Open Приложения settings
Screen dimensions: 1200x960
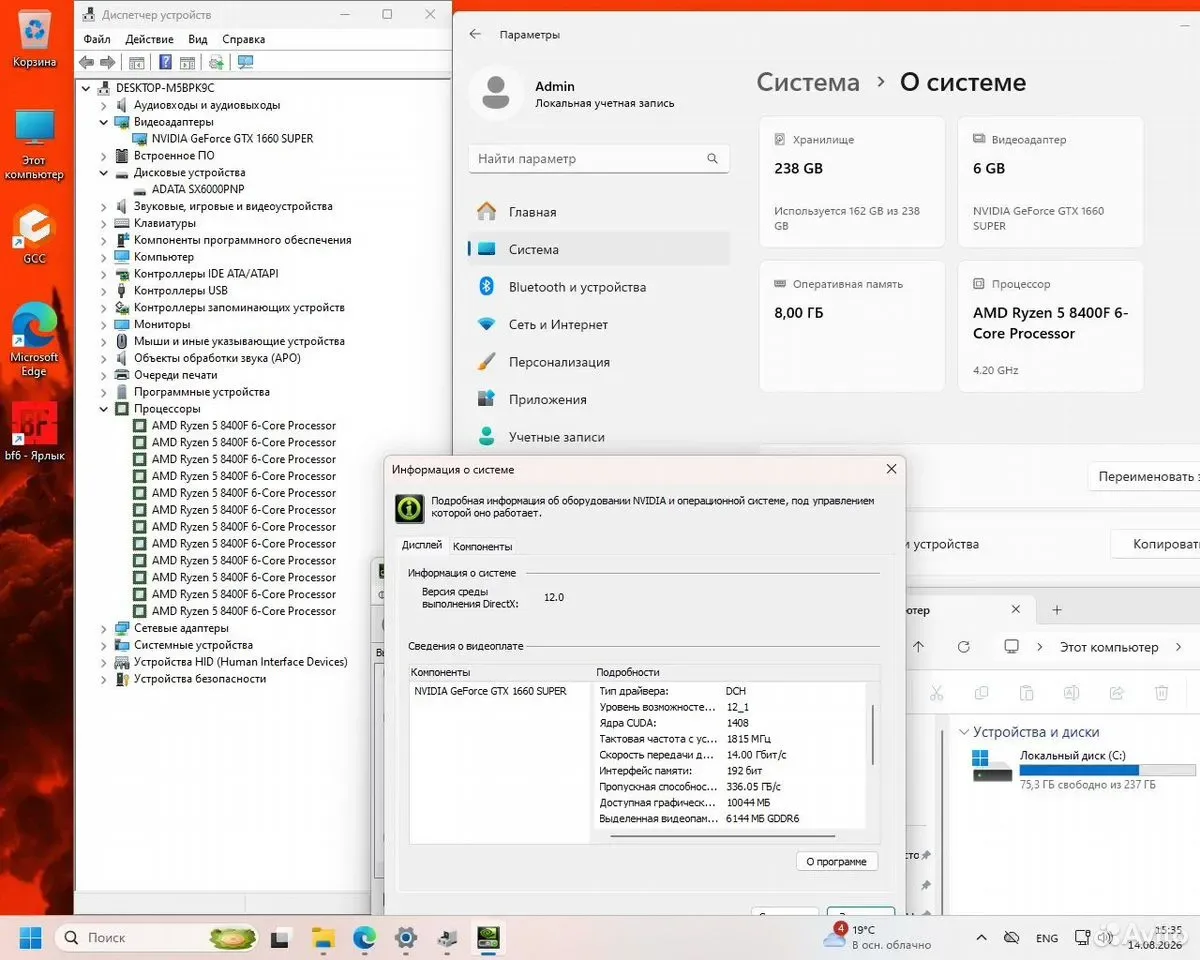pos(598,399)
